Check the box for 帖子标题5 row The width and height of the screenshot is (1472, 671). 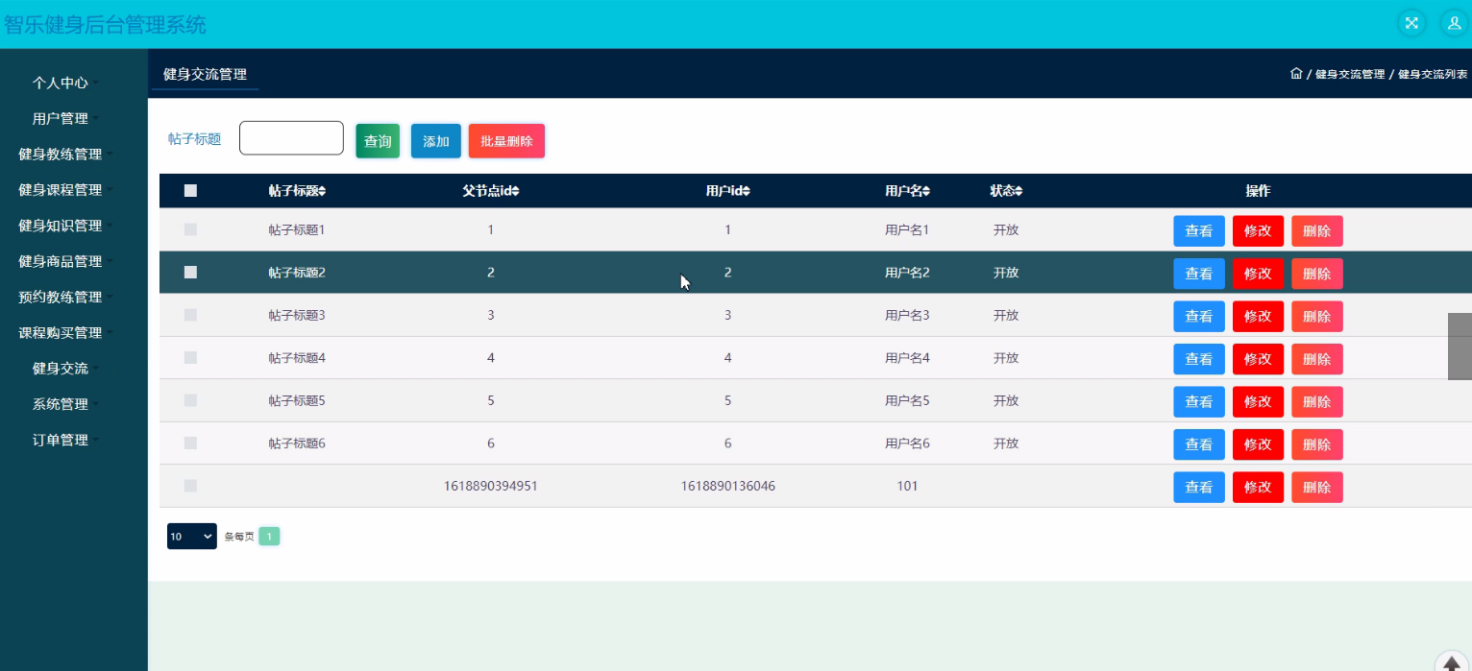tap(191, 400)
